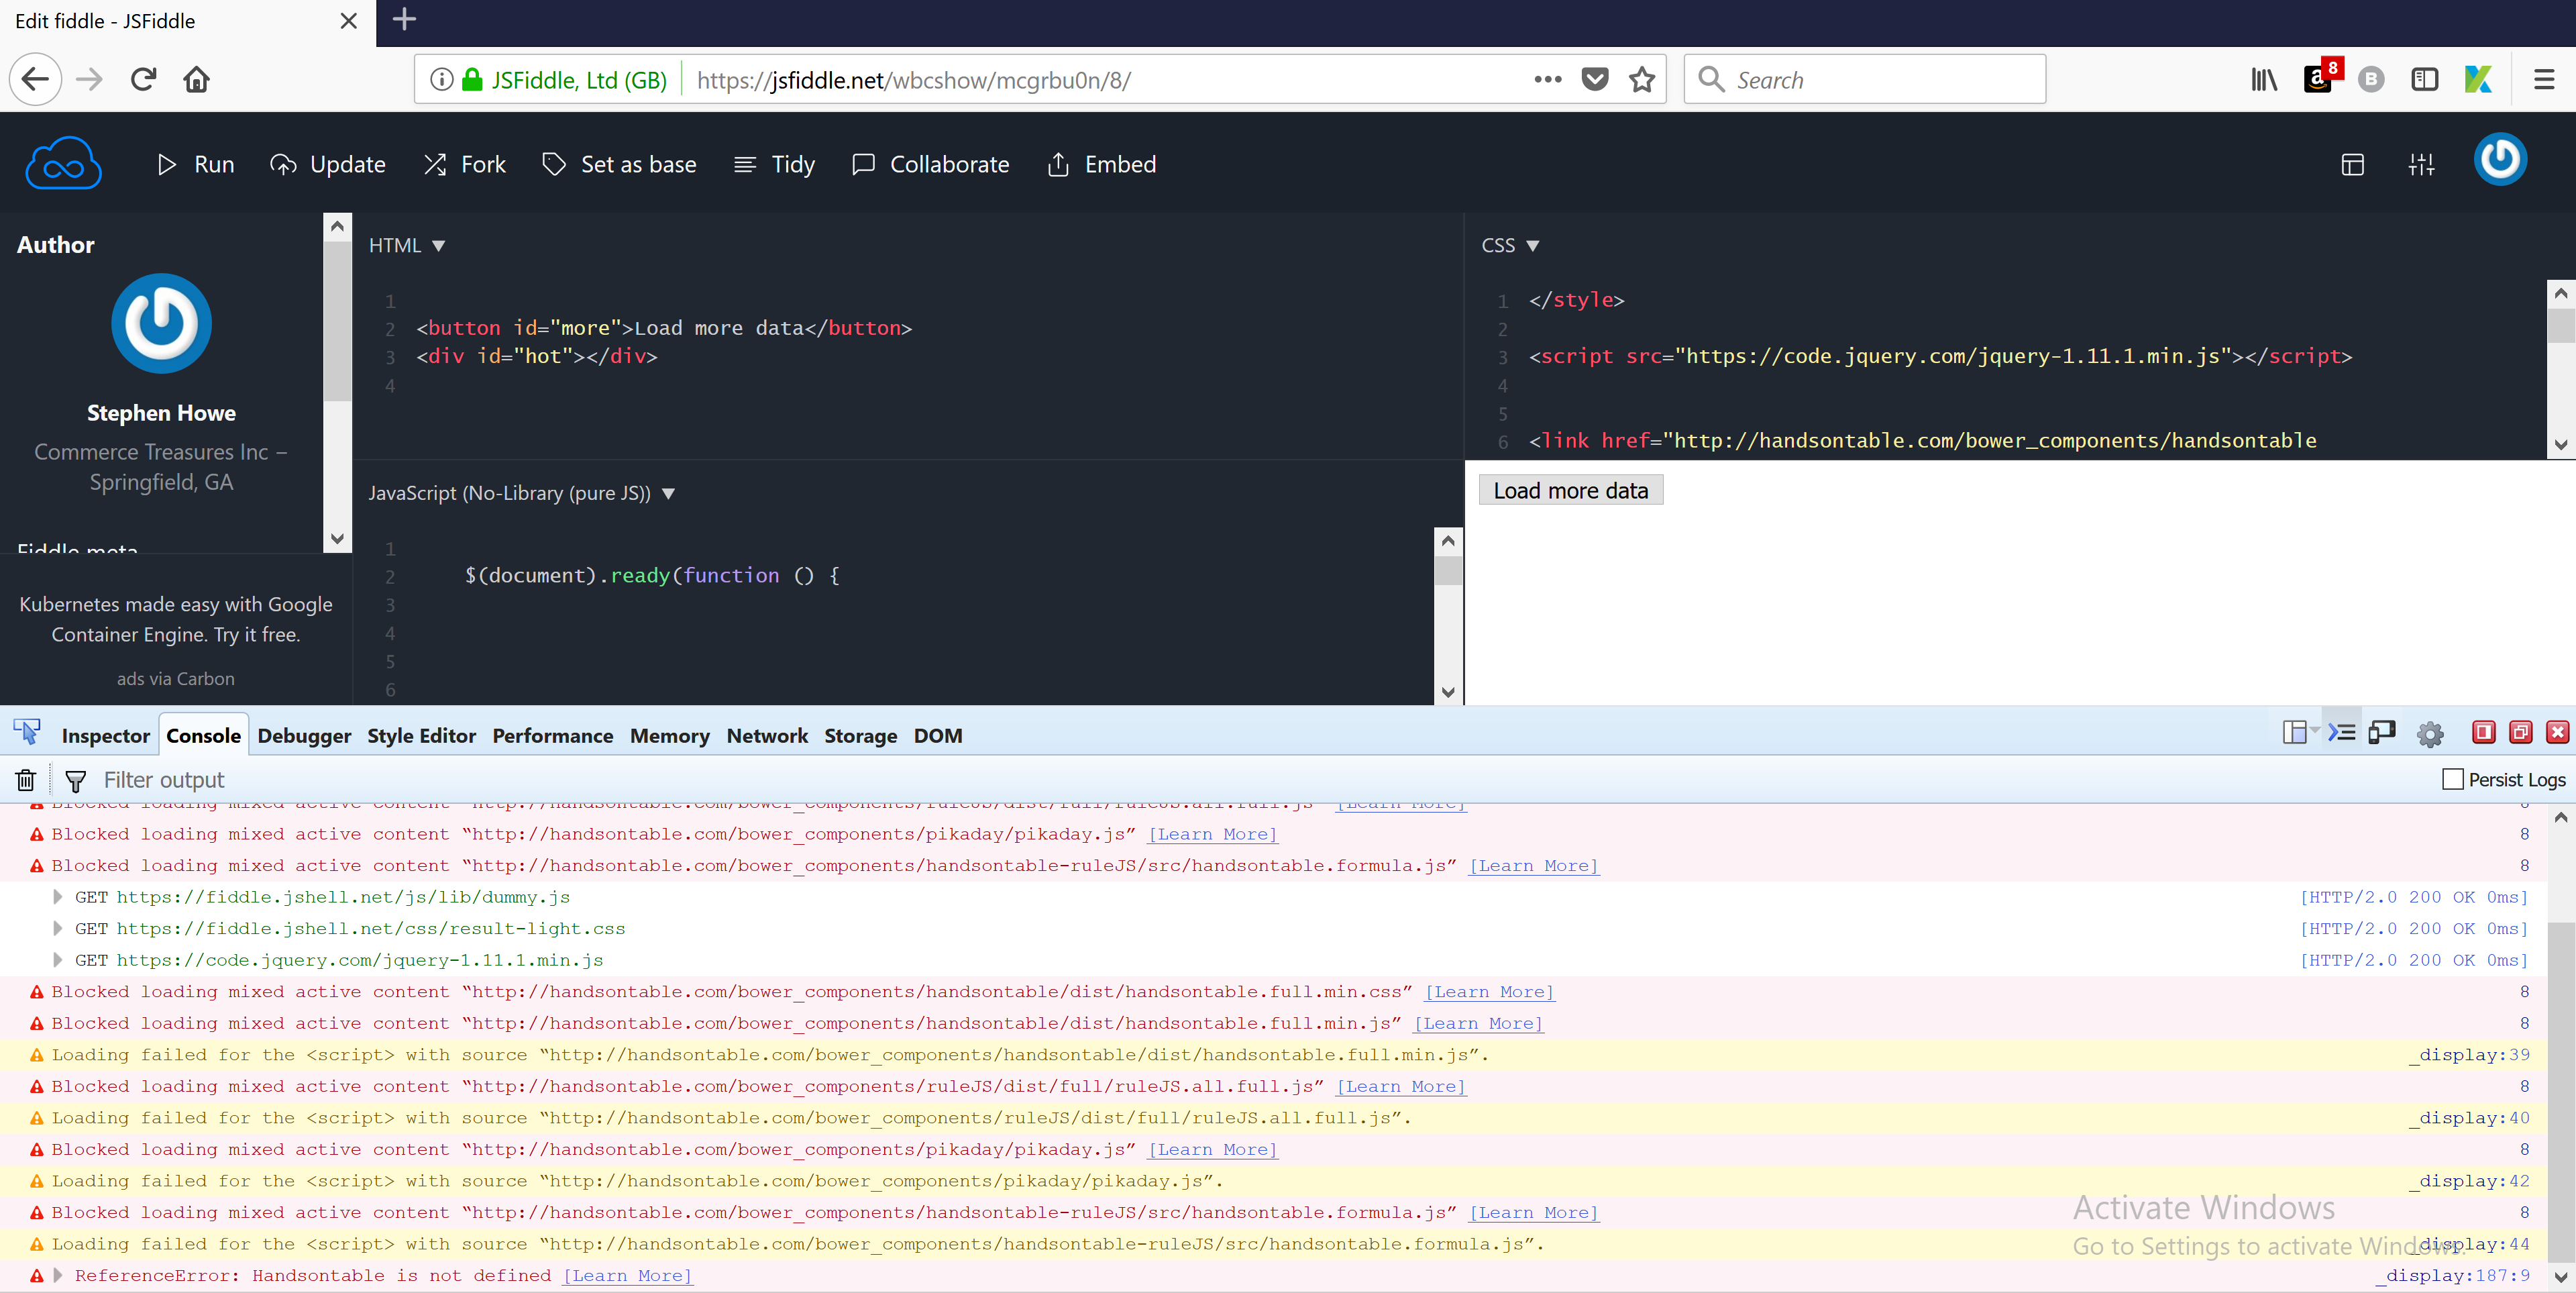Click the Run icon in JSFiddle toolbar

click(167, 164)
